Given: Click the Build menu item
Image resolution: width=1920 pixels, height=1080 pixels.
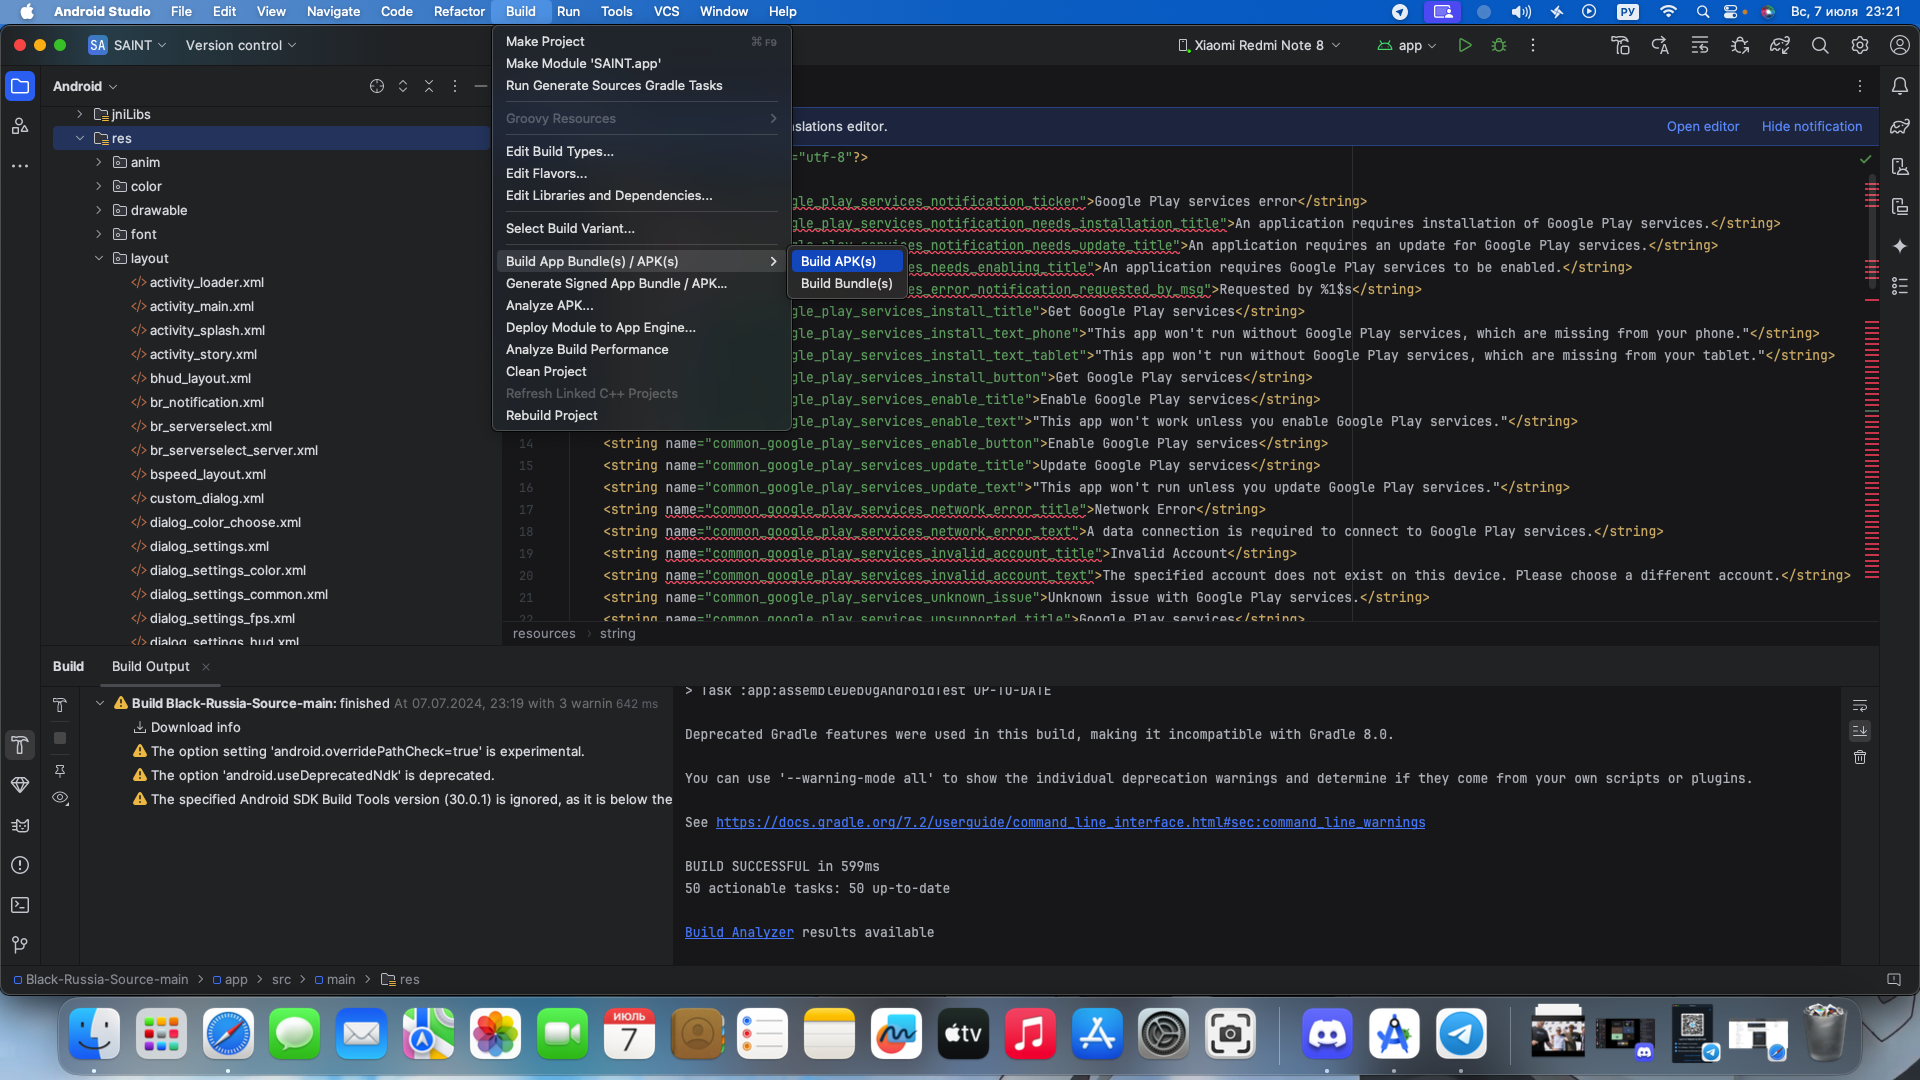Looking at the screenshot, I should pyautogui.click(x=521, y=12).
